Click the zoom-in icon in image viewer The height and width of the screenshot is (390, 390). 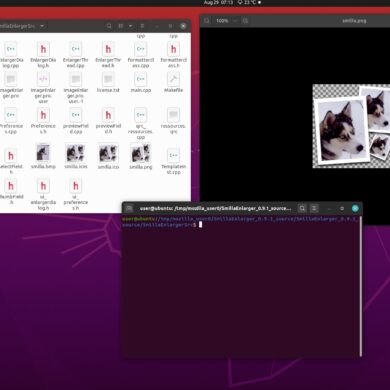(245, 21)
